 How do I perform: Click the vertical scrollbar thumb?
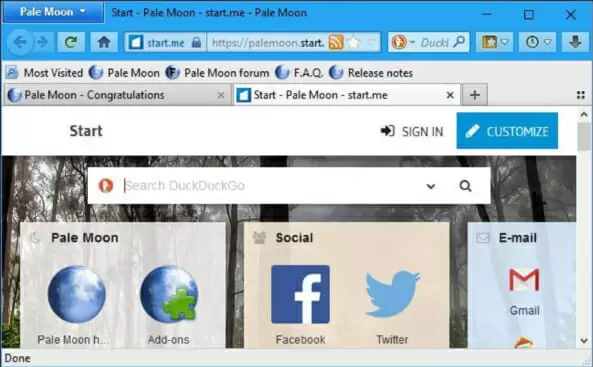pyautogui.click(x=584, y=136)
